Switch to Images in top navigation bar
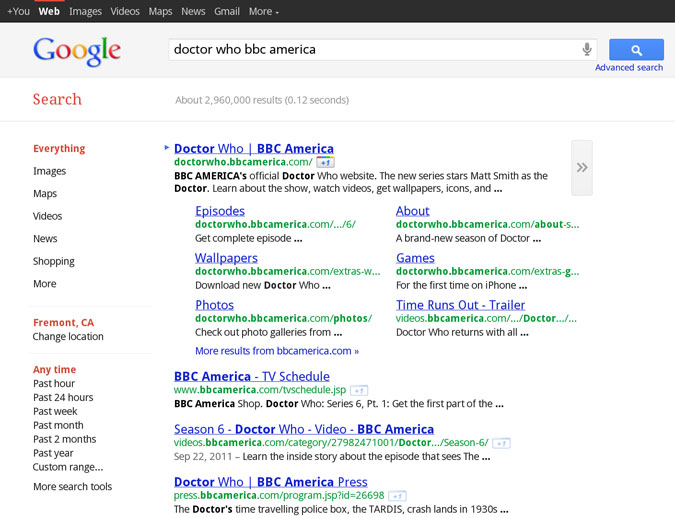Screen dimensions: 675x518 point(85,11)
